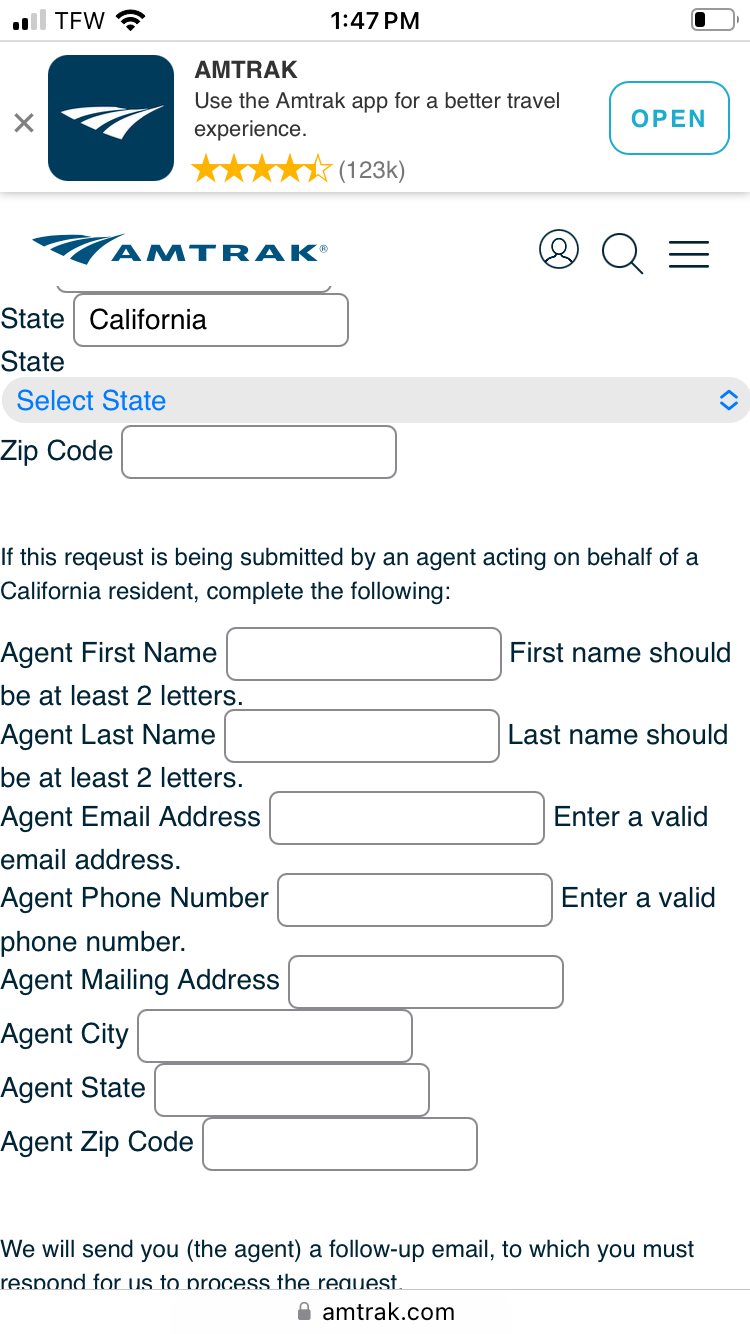Open the Amtrak app via OPEN button
This screenshot has width=750, height=1334.
[x=669, y=118]
